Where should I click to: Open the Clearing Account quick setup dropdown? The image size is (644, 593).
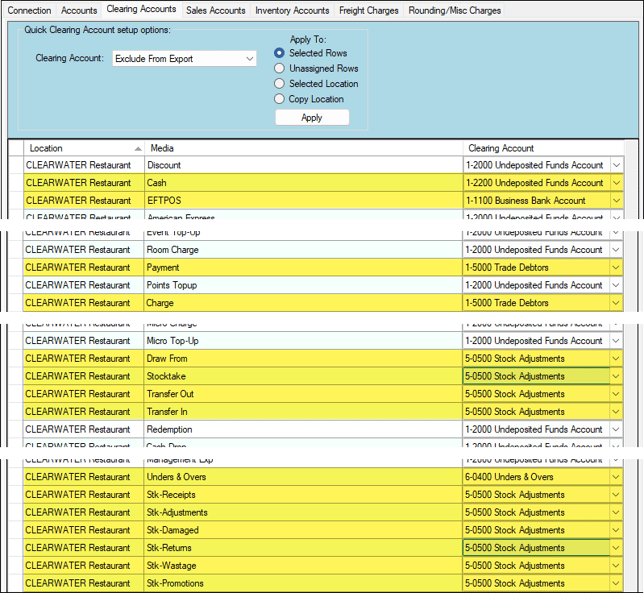click(184, 59)
